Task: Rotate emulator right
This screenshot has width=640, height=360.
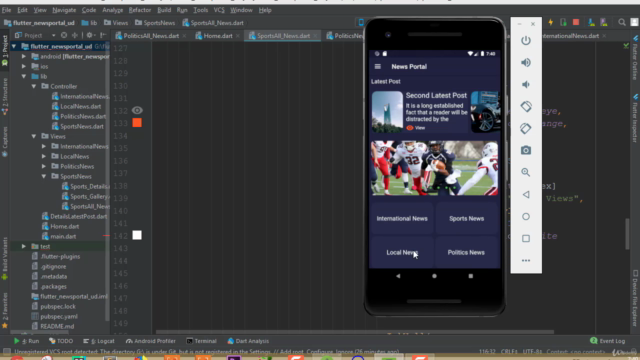Action: [526, 129]
